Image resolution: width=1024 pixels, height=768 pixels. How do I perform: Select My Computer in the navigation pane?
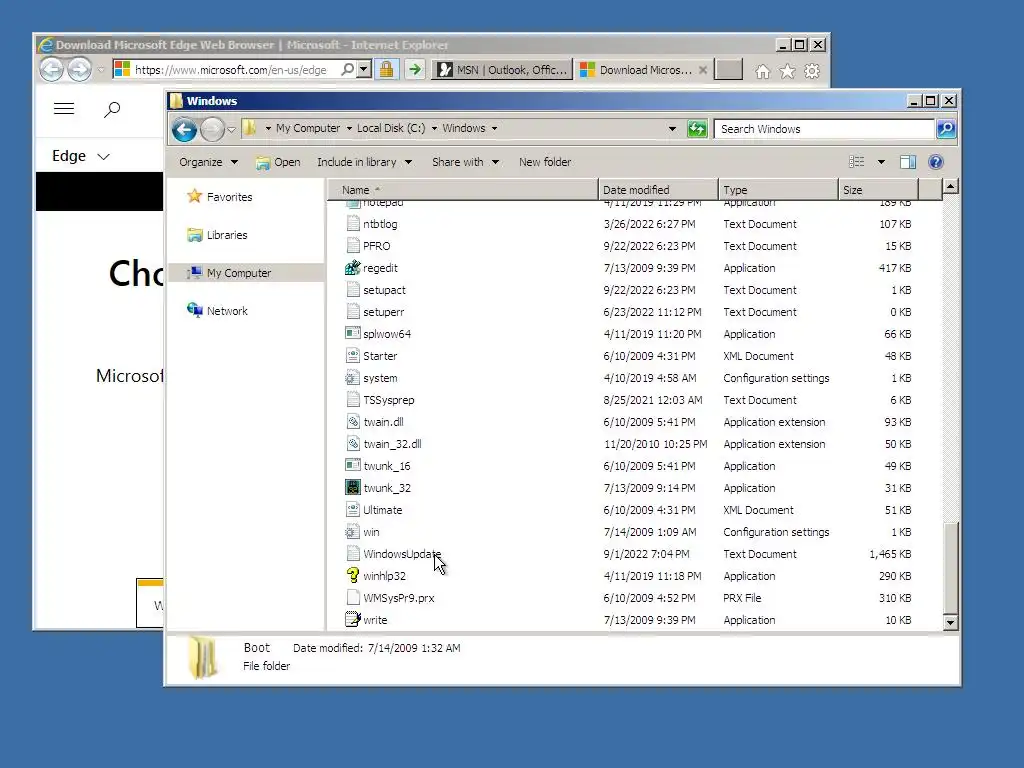coord(238,273)
